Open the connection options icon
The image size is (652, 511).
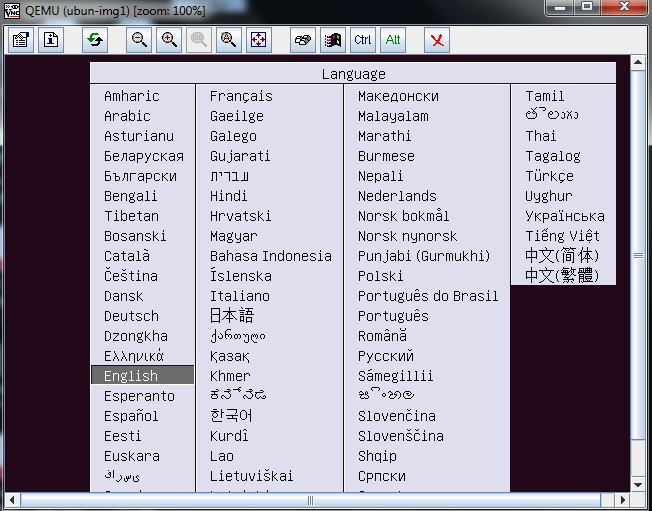point(21,40)
